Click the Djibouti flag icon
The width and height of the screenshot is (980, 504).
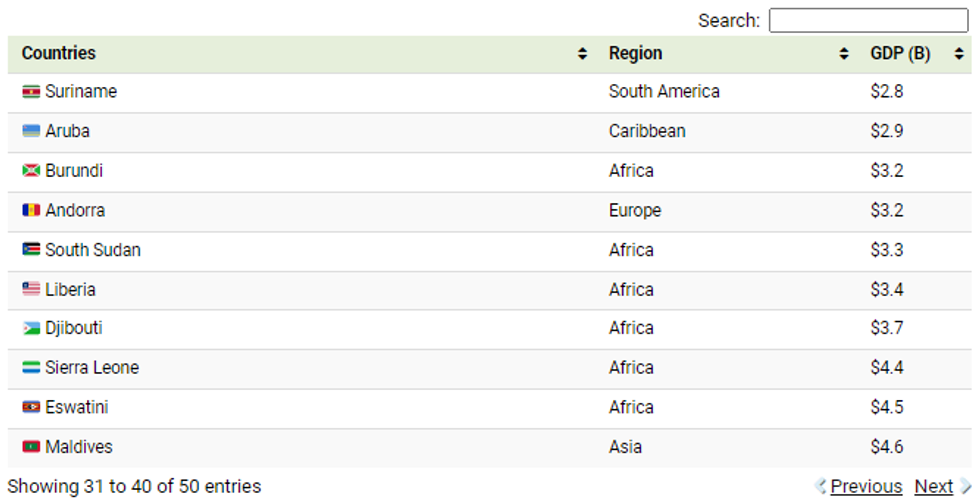point(31,329)
